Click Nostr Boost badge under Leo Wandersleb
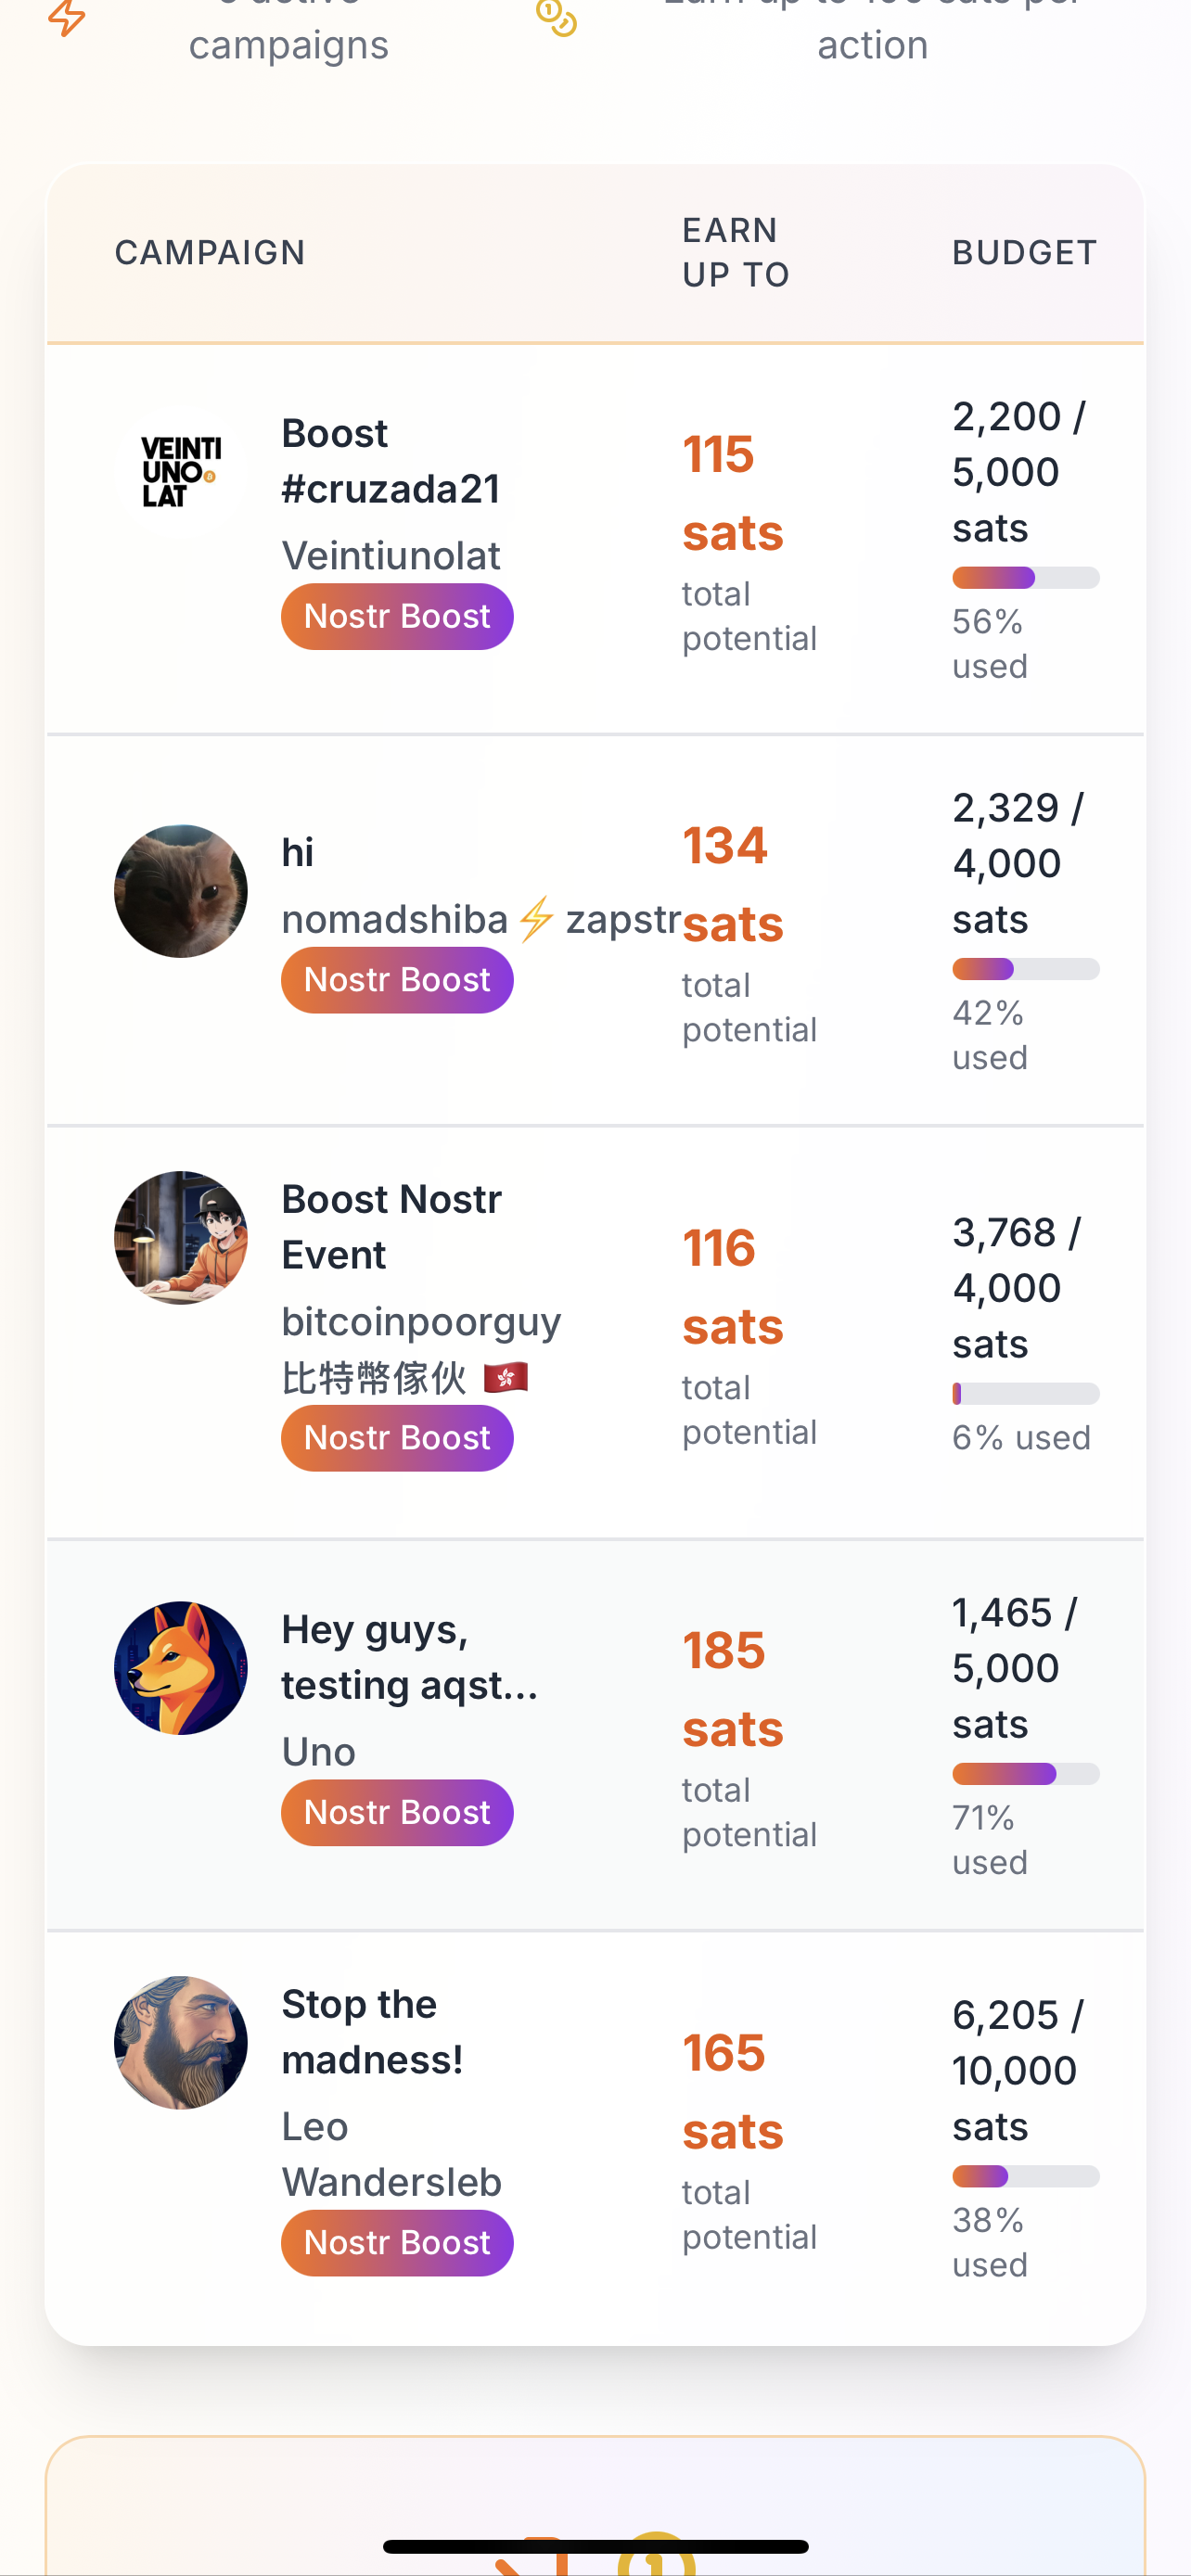1191x2576 pixels. pos(397,2242)
